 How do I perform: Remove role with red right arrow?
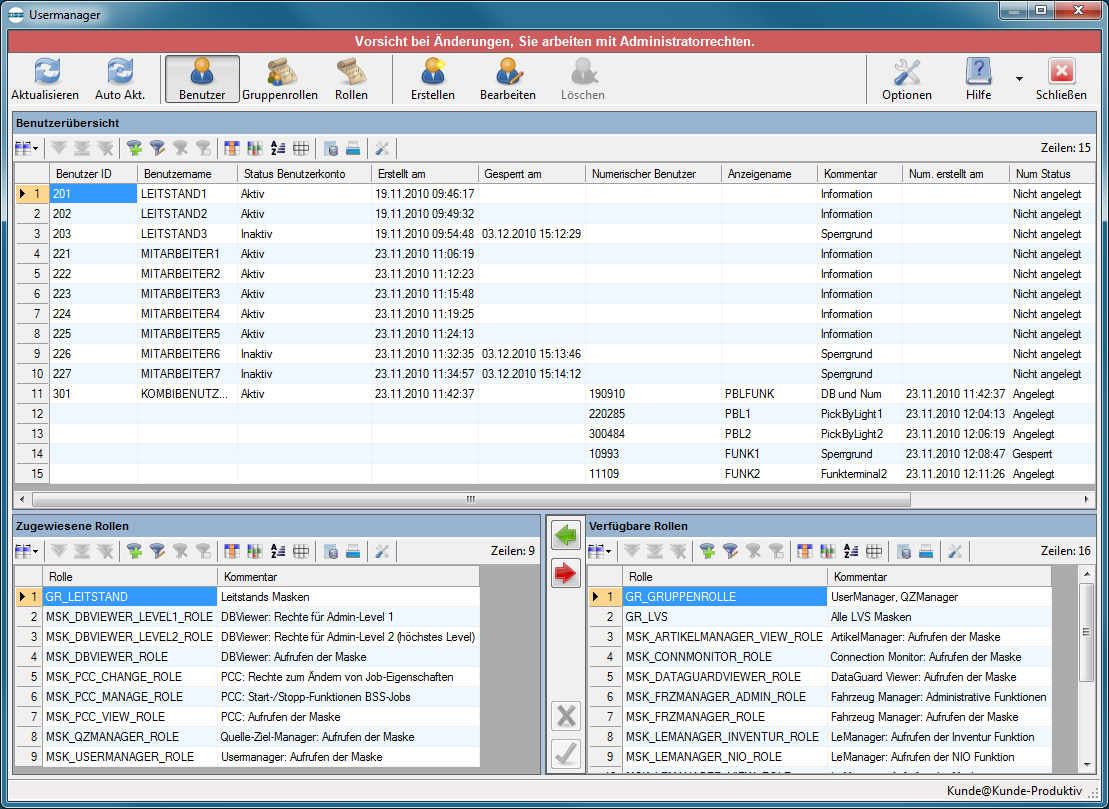tap(565, 574)
